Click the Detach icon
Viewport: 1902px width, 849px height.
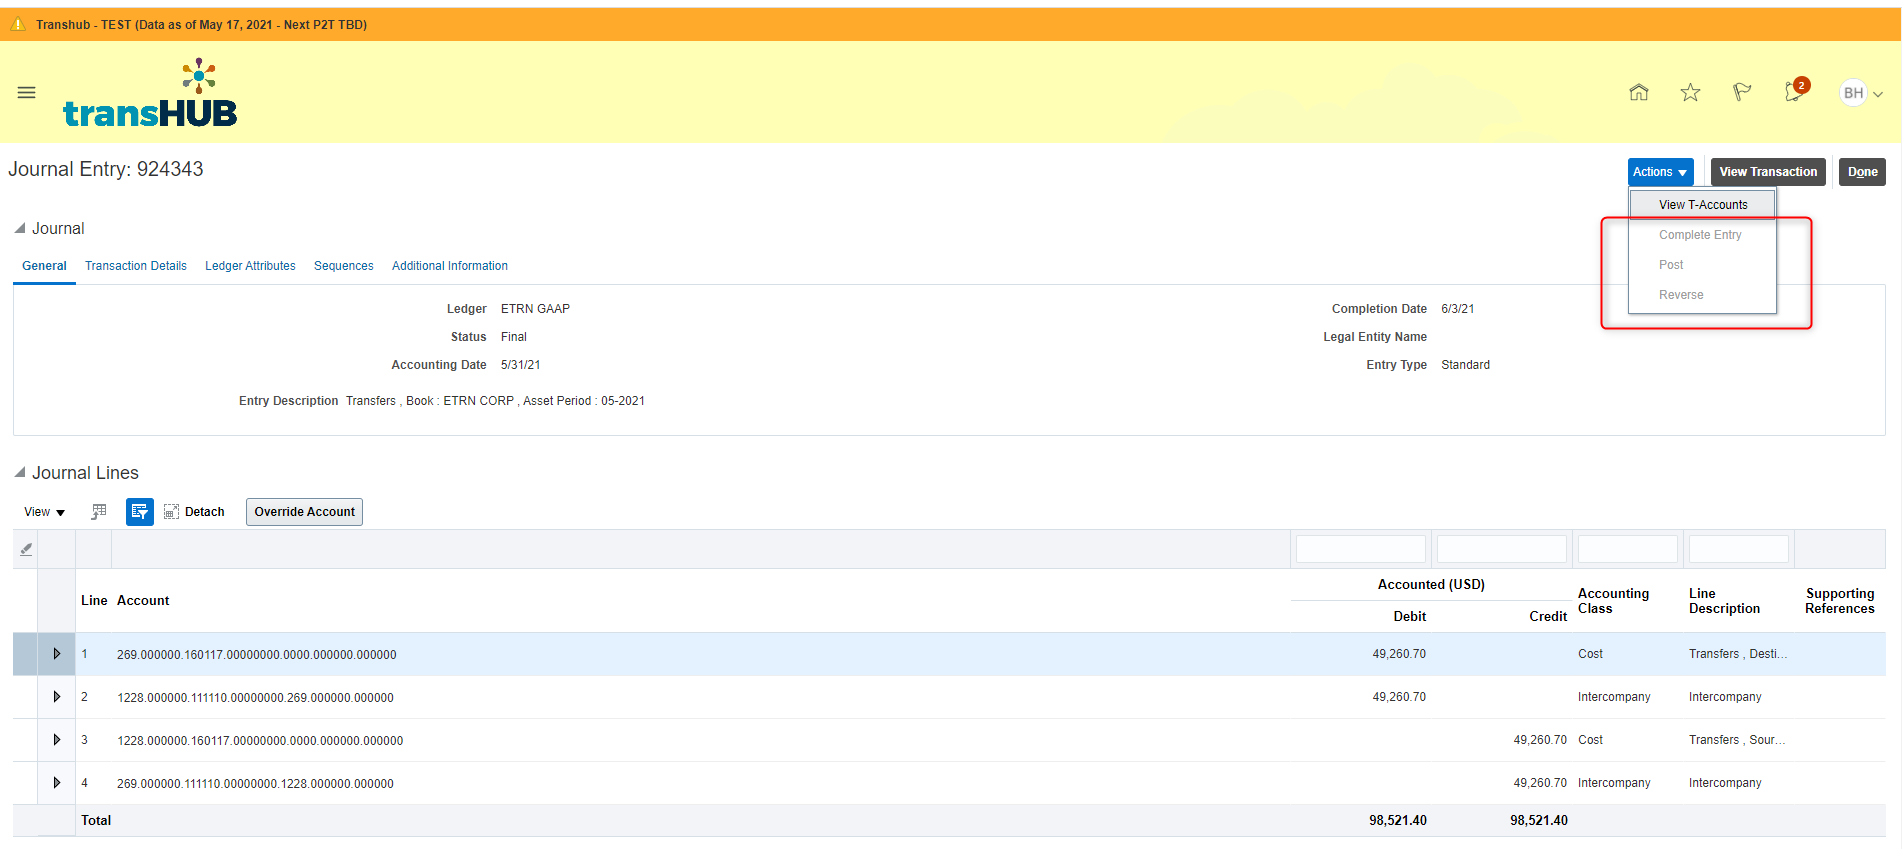tap(171, 512)
